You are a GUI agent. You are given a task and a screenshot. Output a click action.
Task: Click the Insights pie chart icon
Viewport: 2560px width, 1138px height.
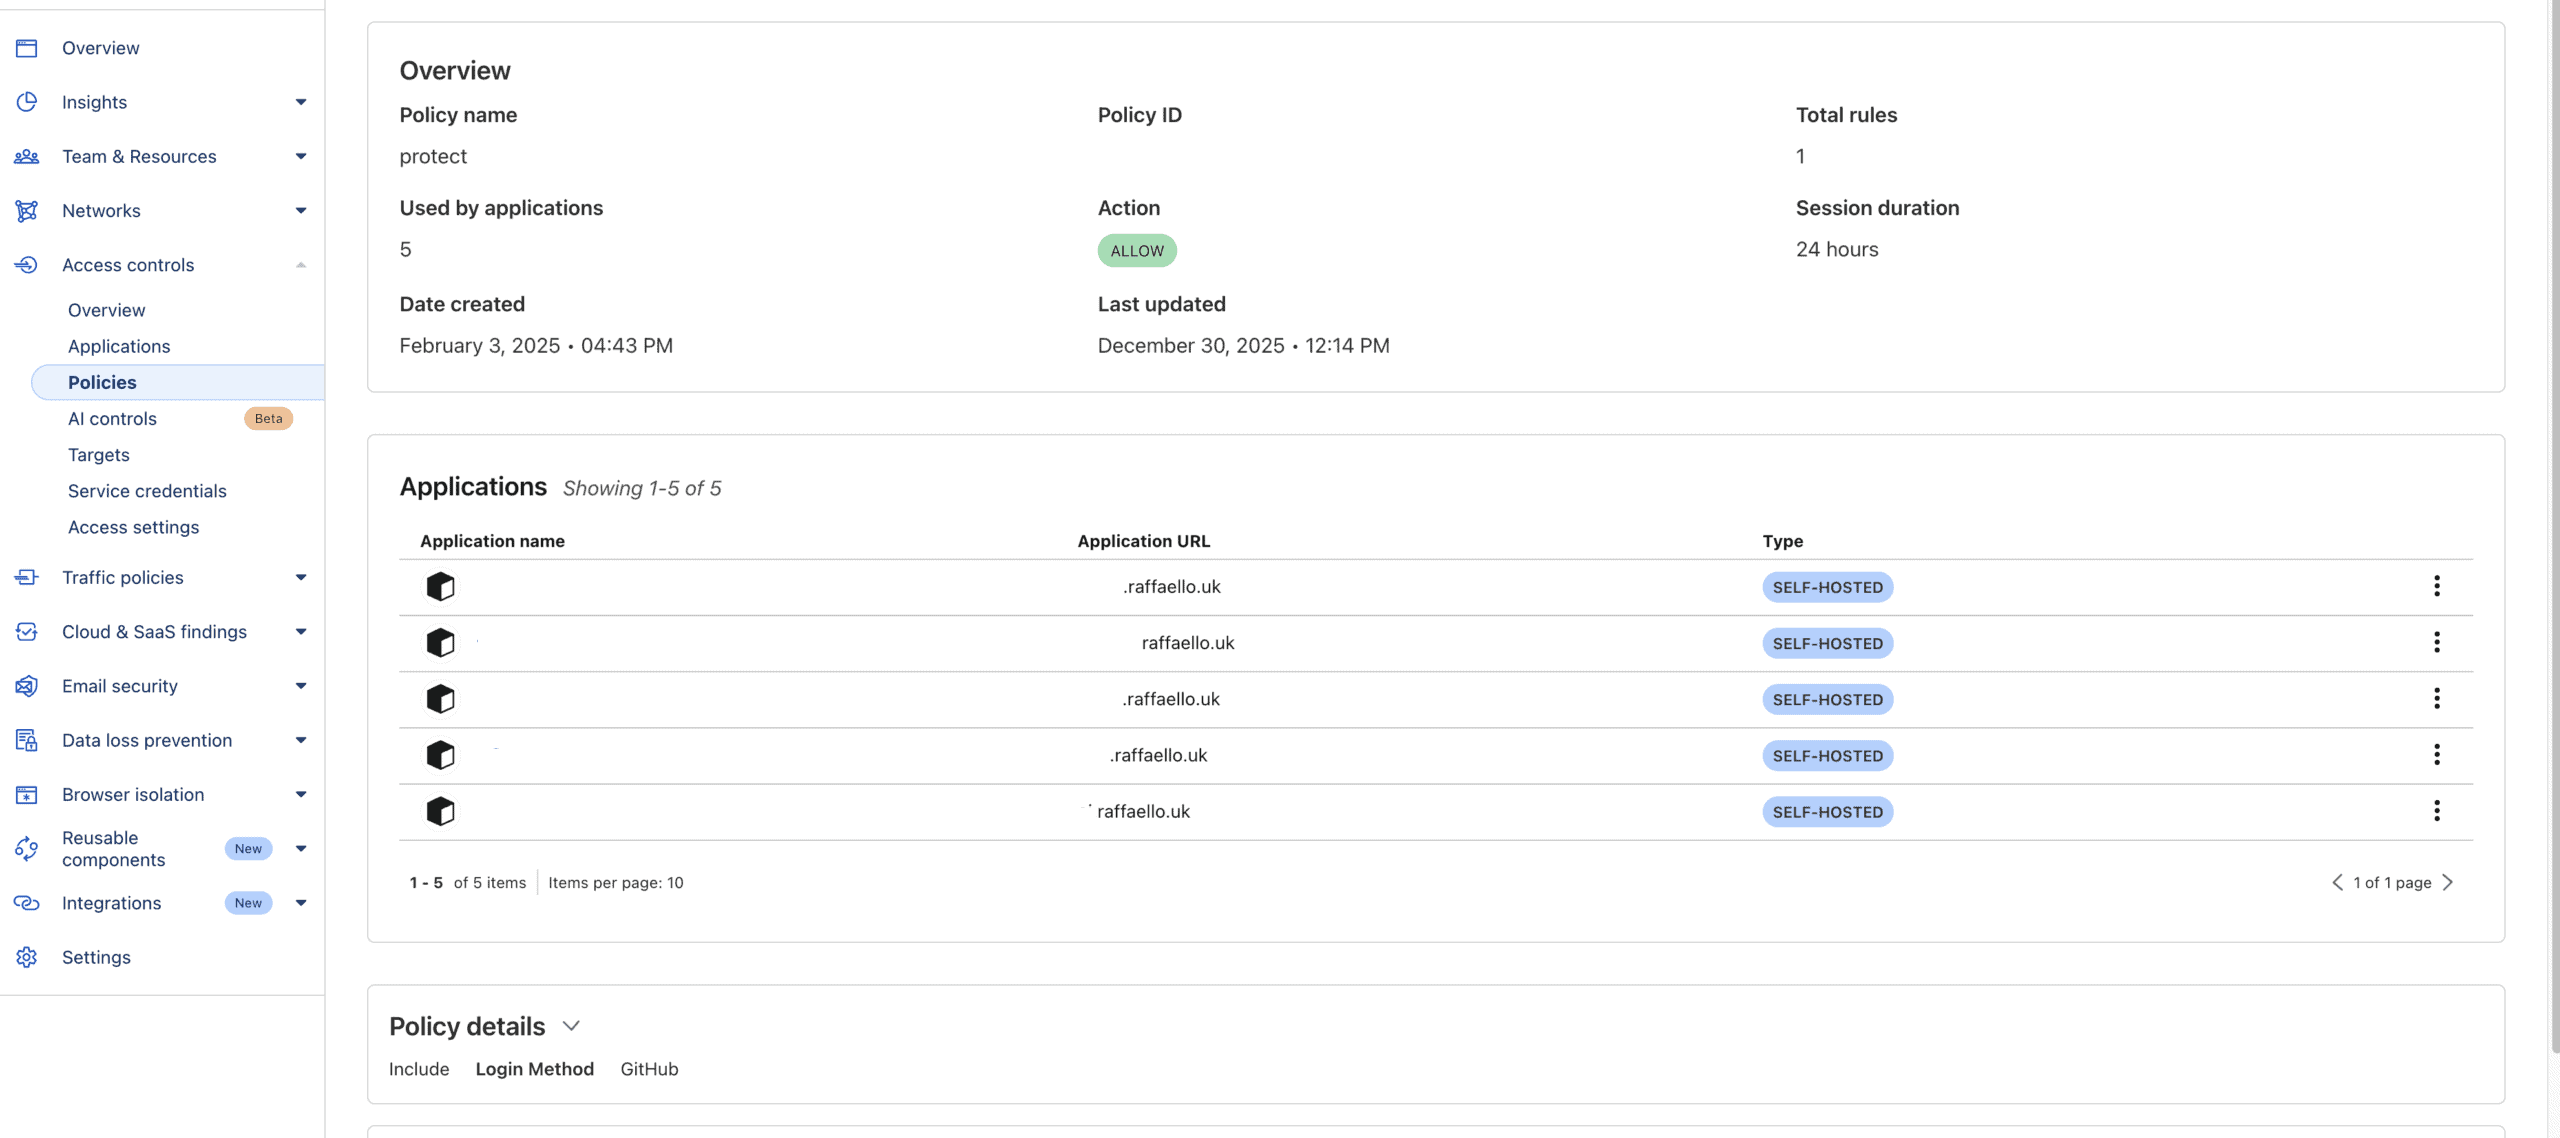(x=27, y=102)
